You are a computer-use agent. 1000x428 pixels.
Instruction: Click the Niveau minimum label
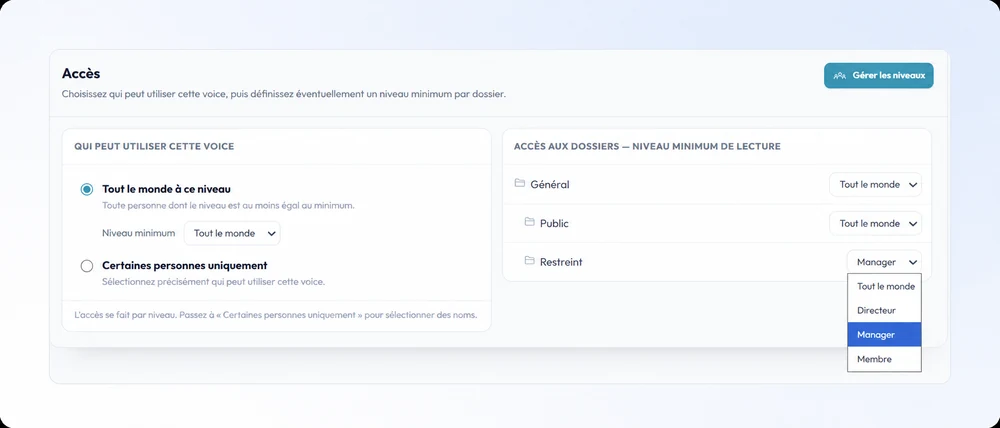click(138, 233)
